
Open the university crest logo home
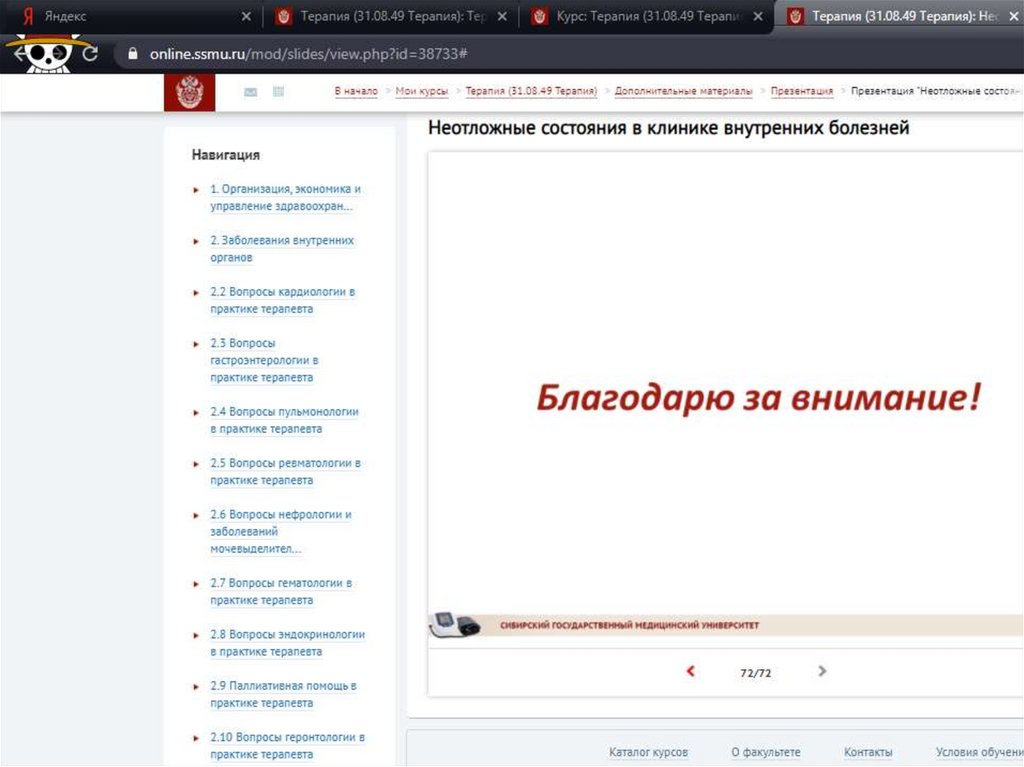pyautogui.click(x=189, y=92)
